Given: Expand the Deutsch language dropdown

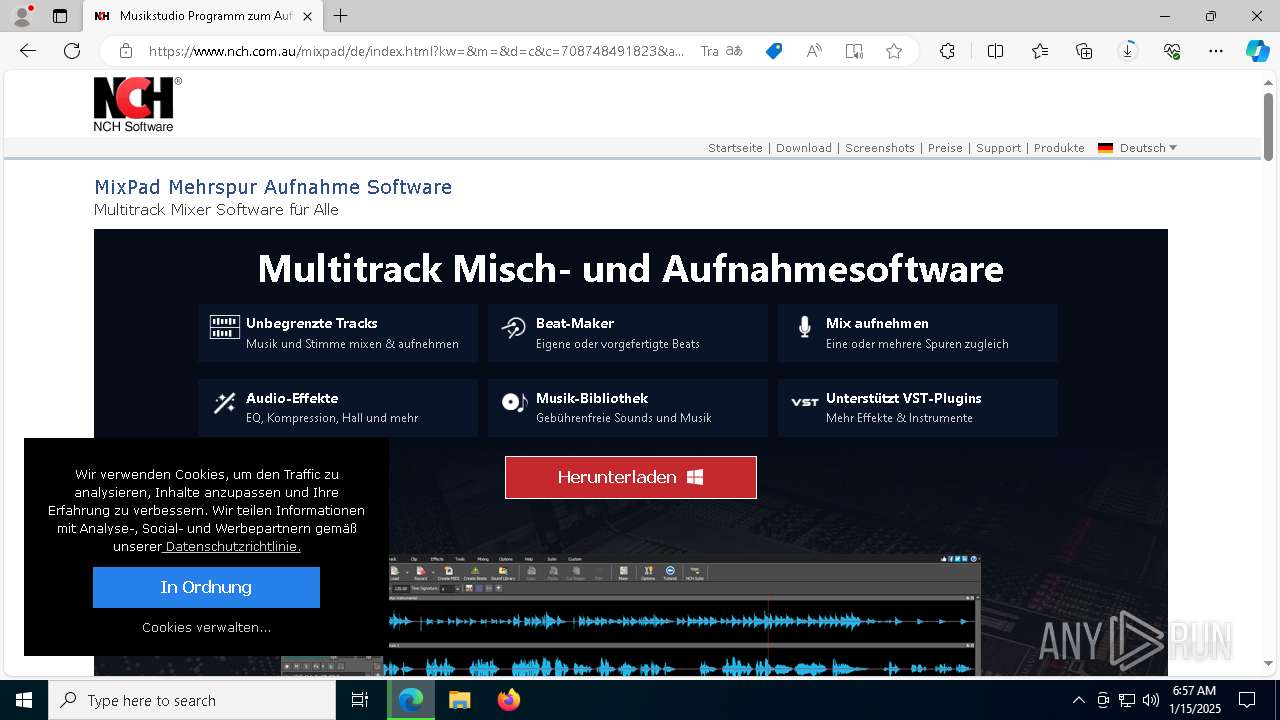Looking at the screenshot, I should coord(1148,148).
